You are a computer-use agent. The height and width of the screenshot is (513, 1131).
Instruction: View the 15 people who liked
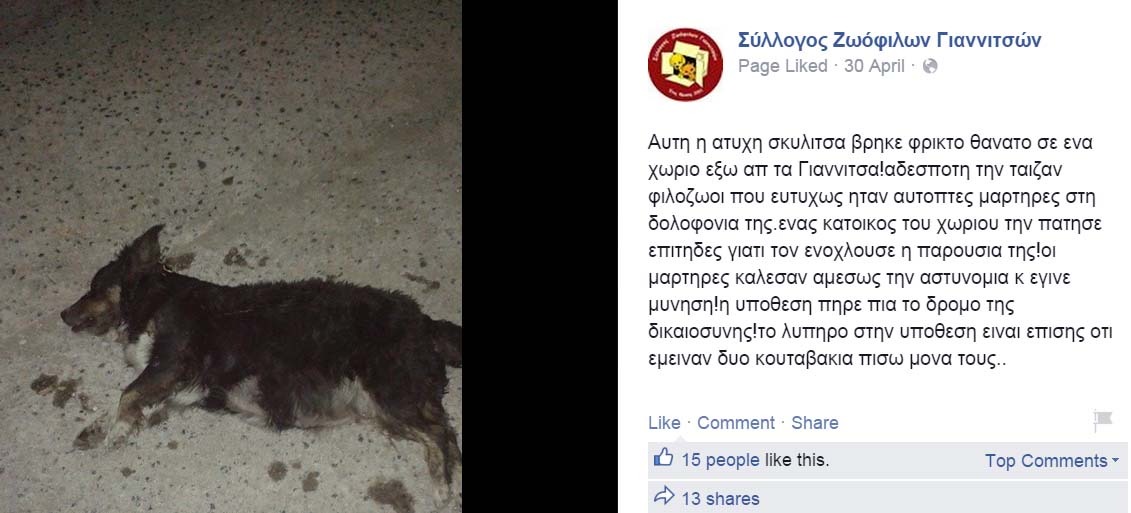[x=720, y=460]
